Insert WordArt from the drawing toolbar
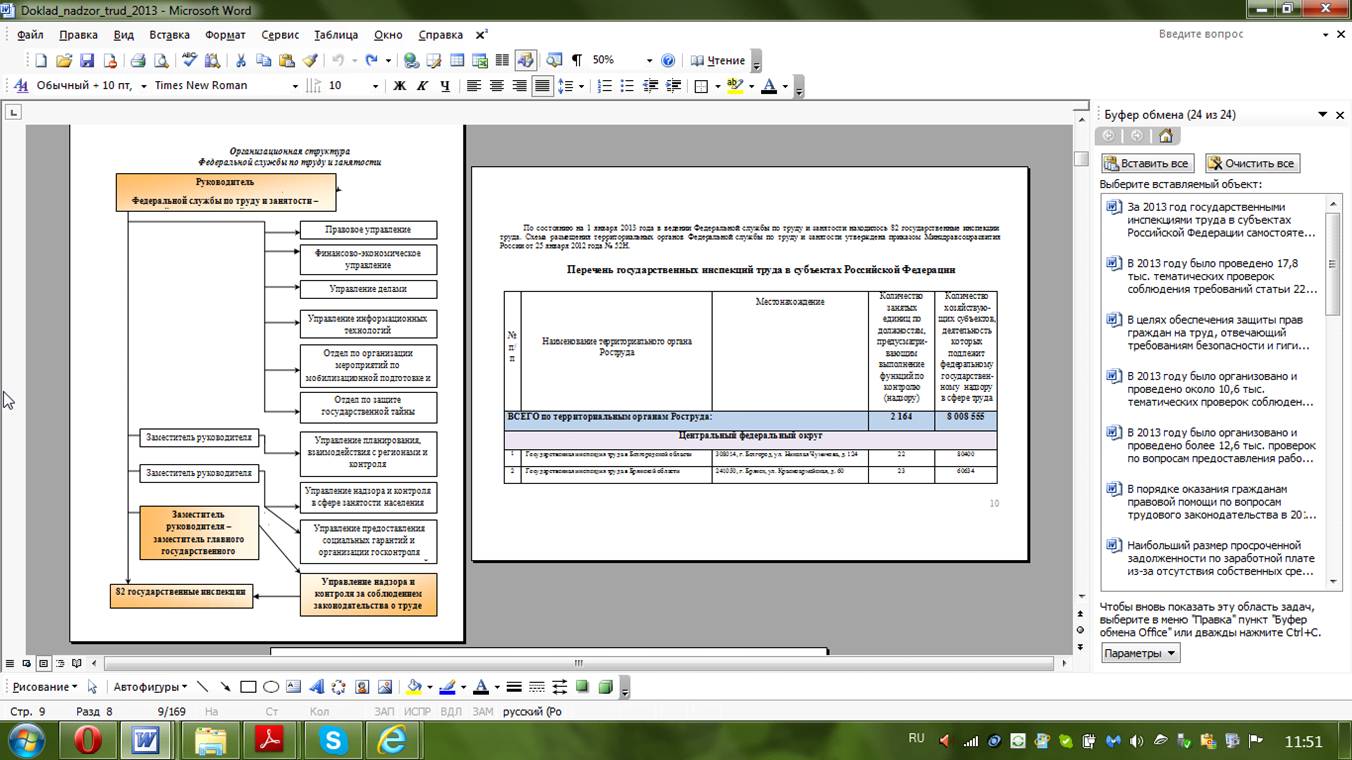 click(x=316, y=687)
